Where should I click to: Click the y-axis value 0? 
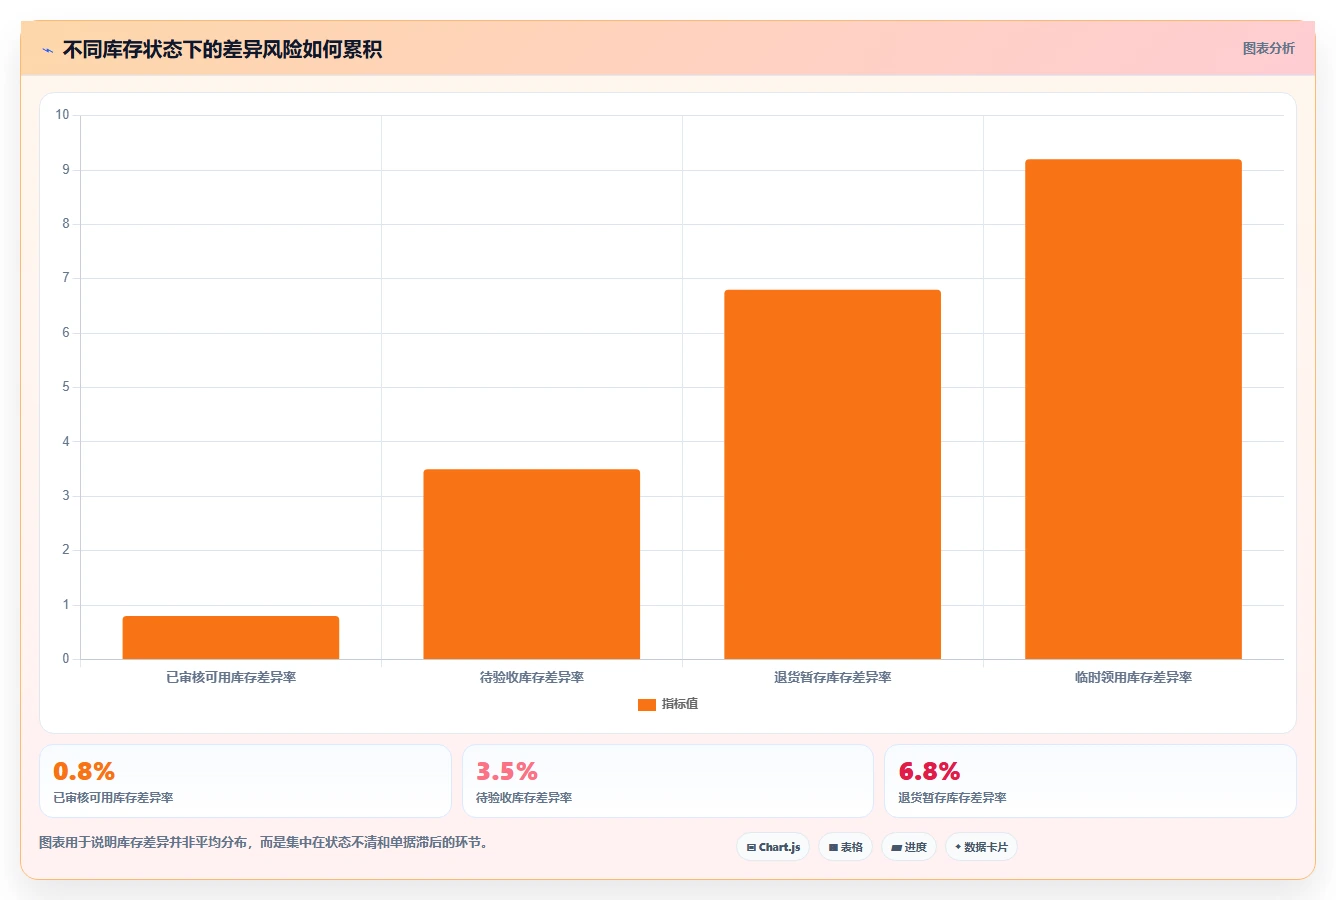tap(66, 659)
